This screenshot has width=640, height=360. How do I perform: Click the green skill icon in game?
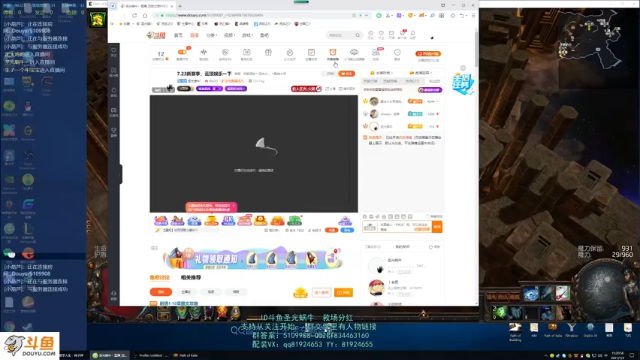coord(500,313)
